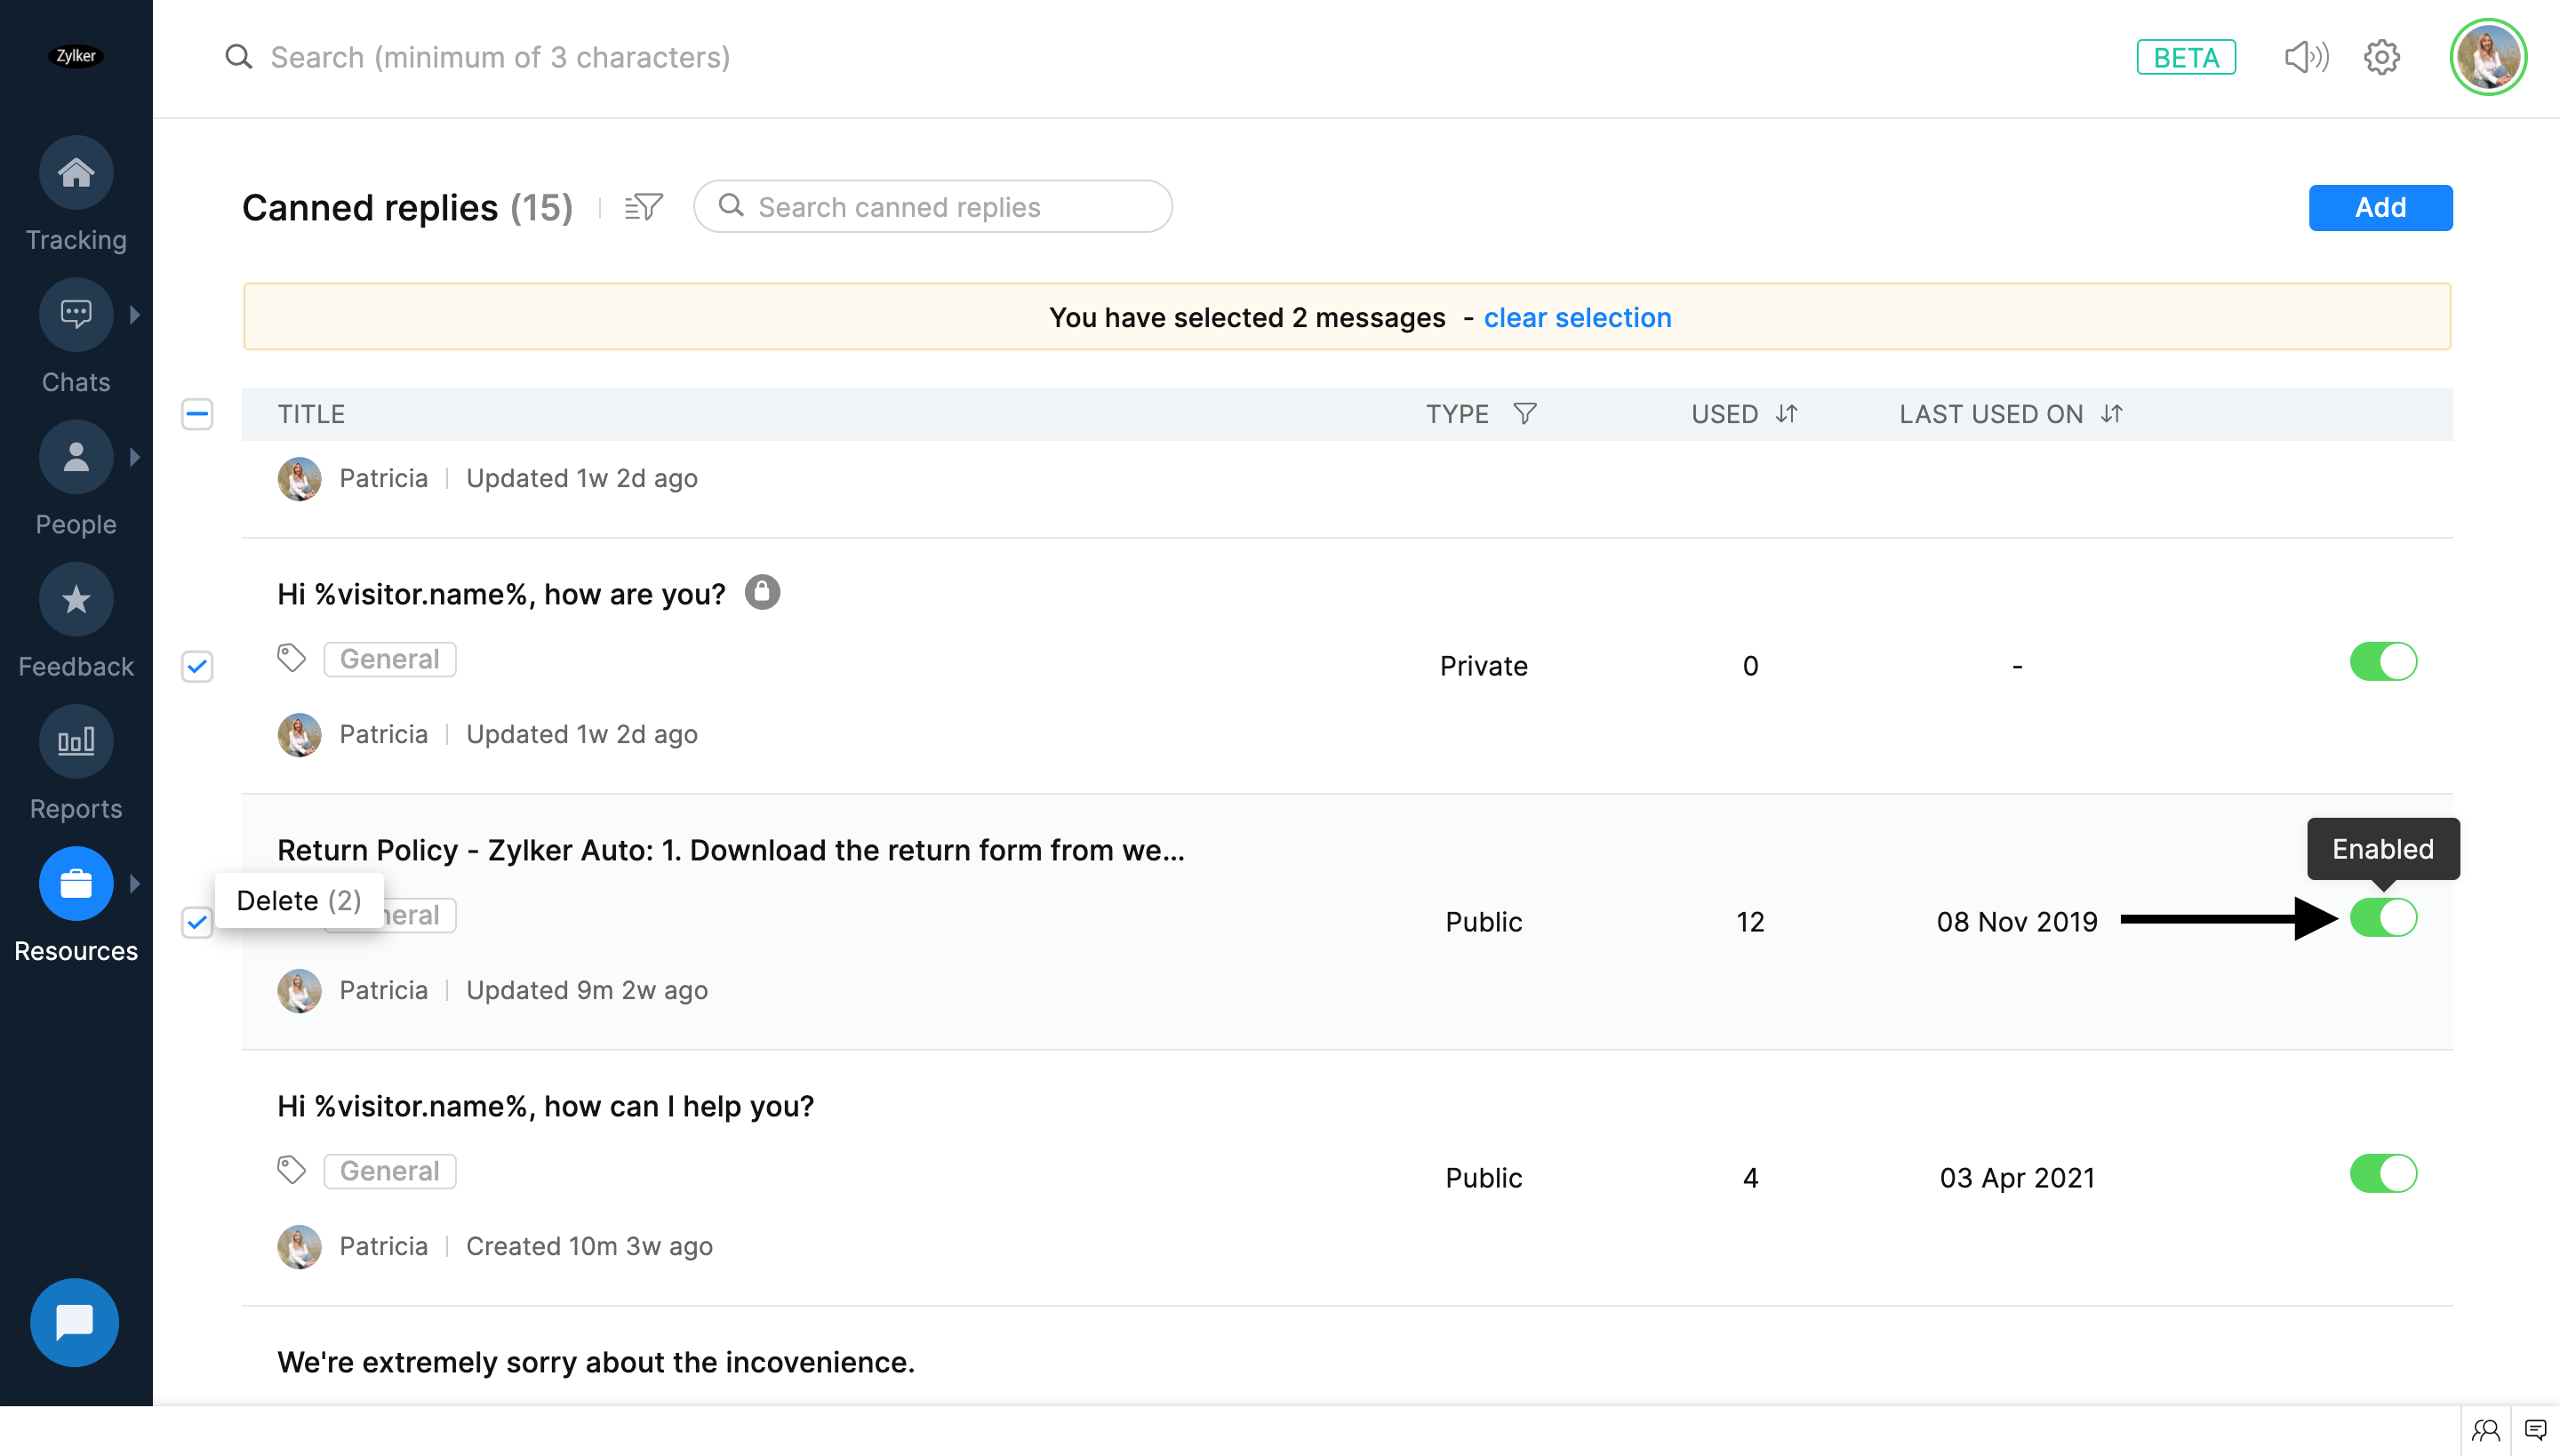Open the Feedback star icon
Image resolution: width=2560 pixels, height=1456 pixels.
tap(76, 600)
